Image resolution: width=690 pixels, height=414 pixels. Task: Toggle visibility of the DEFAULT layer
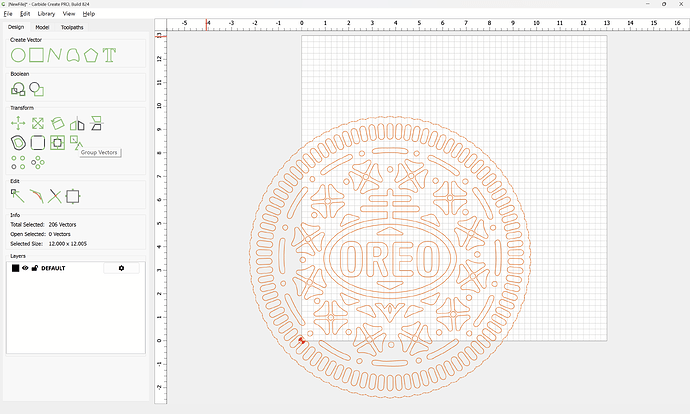pyautogui.click(x=25, y=268)
